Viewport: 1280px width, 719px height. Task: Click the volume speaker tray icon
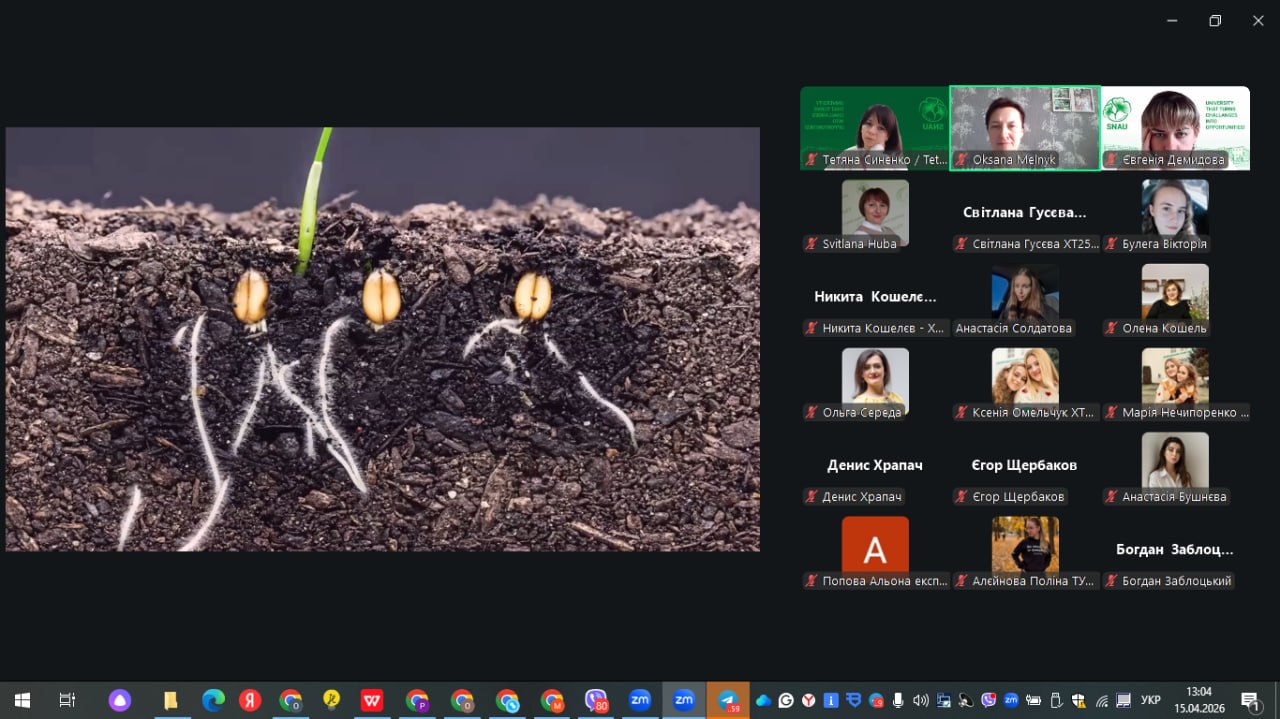click(920, 701)
